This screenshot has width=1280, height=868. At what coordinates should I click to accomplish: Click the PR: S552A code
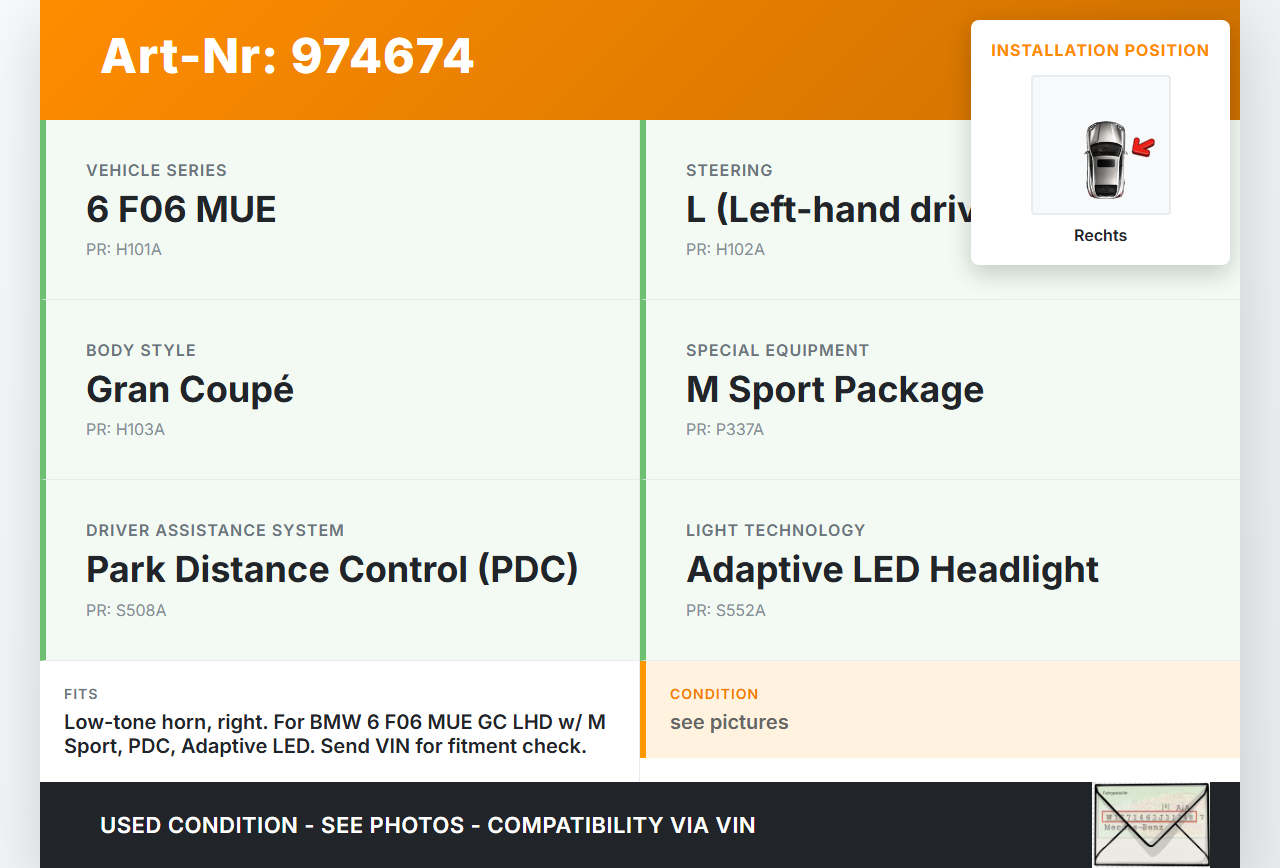click(x=725, y=610)
